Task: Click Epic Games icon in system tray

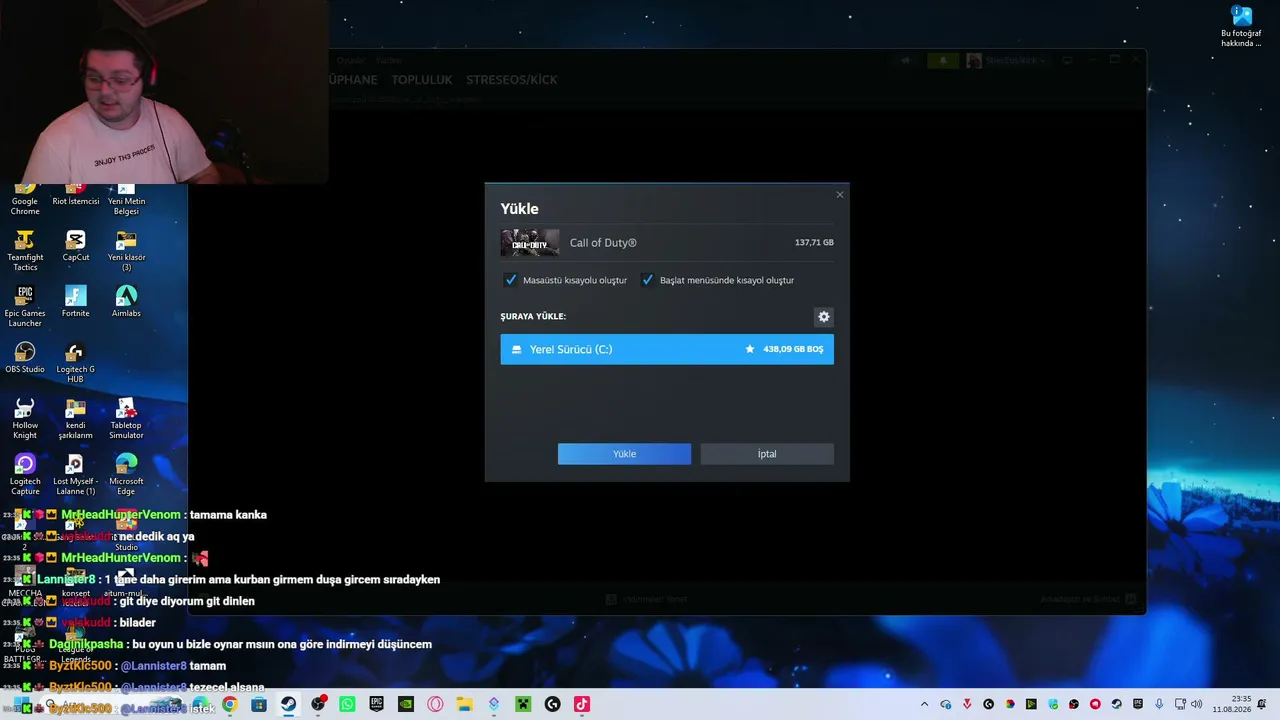Action: (1138, 705)
